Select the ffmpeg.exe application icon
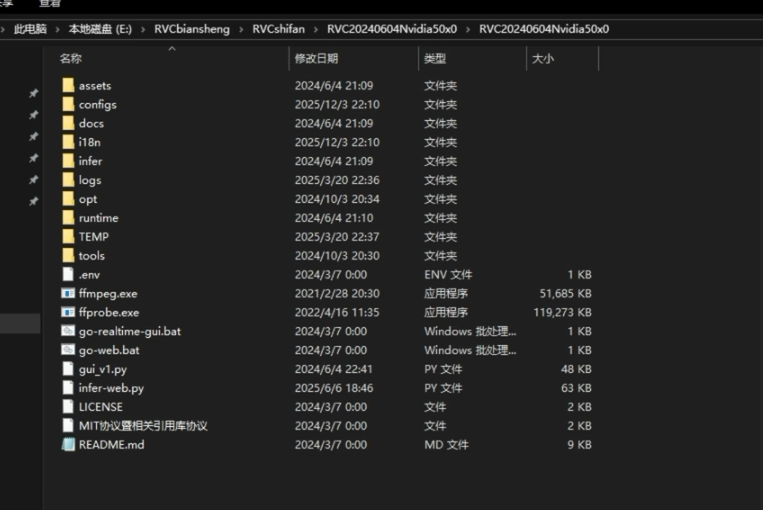The width and height of the screenshot is (763, 510). coord(68,293)
